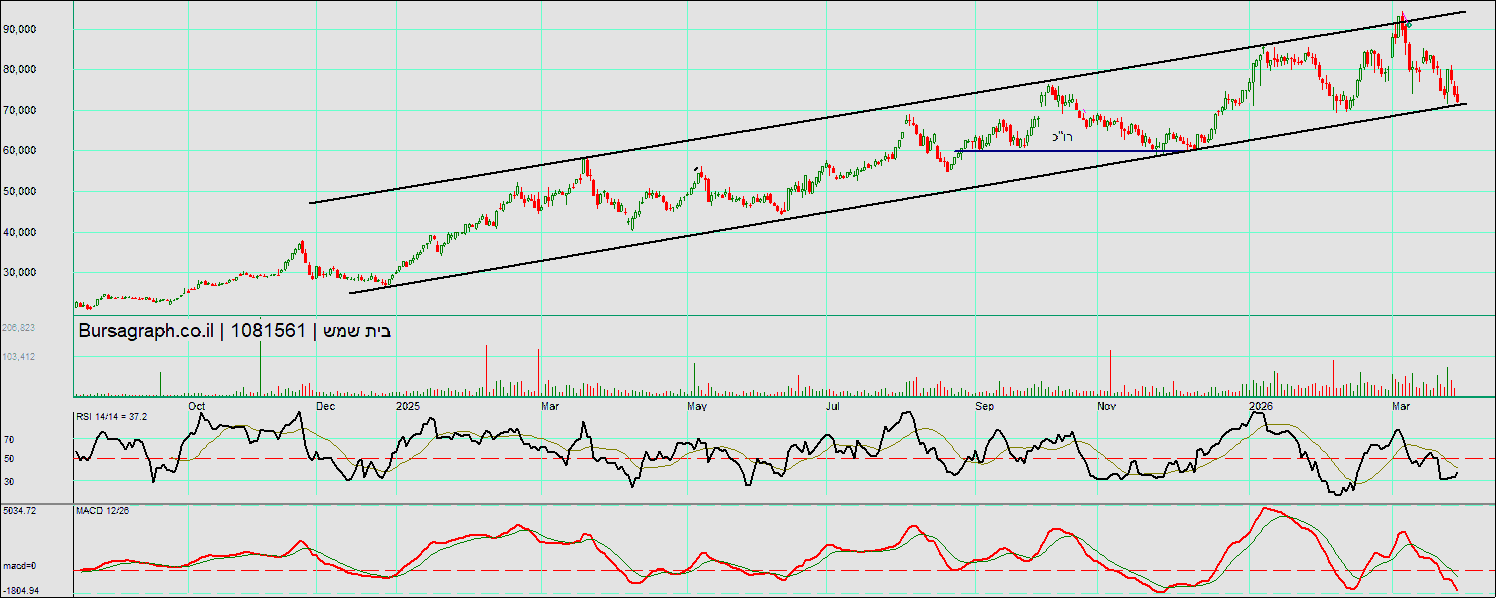Click the Jul date label

833,406
